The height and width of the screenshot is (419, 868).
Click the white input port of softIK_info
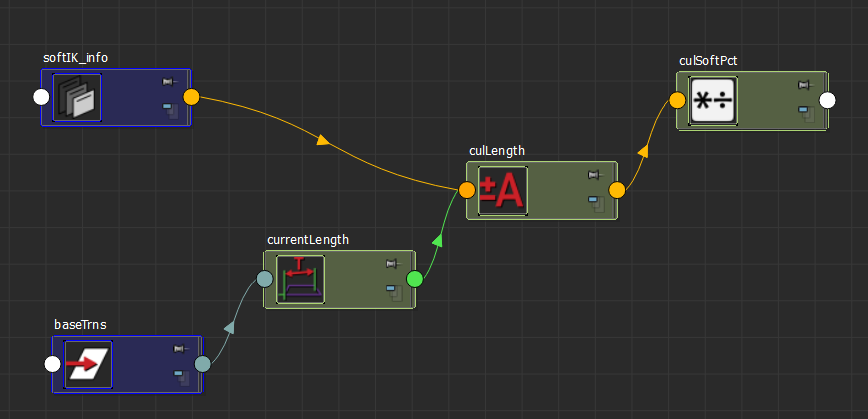[41, 97]
